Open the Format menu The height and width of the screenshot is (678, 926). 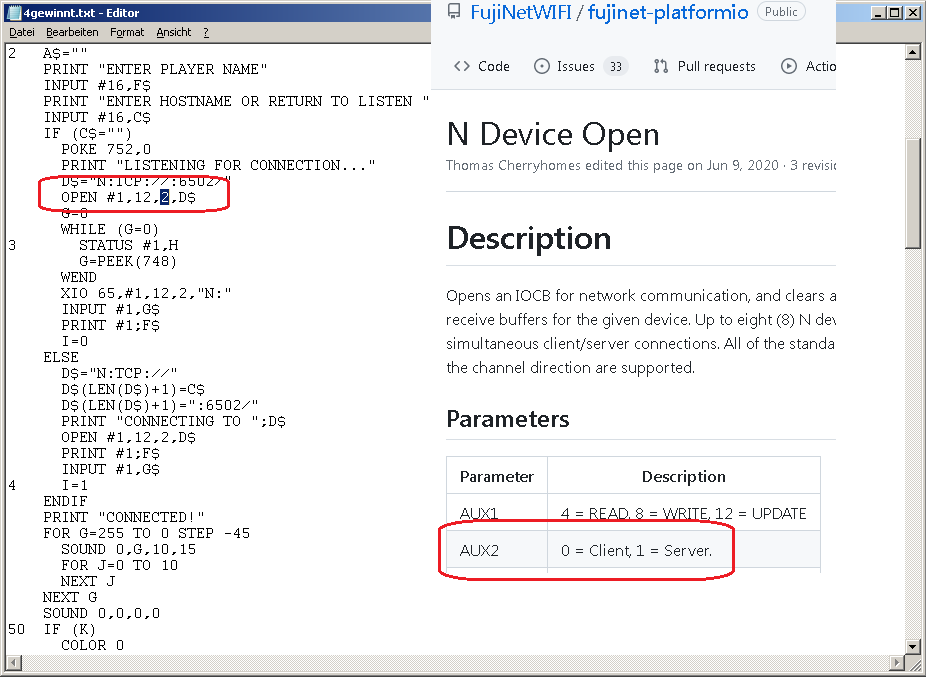coord(127,32)
